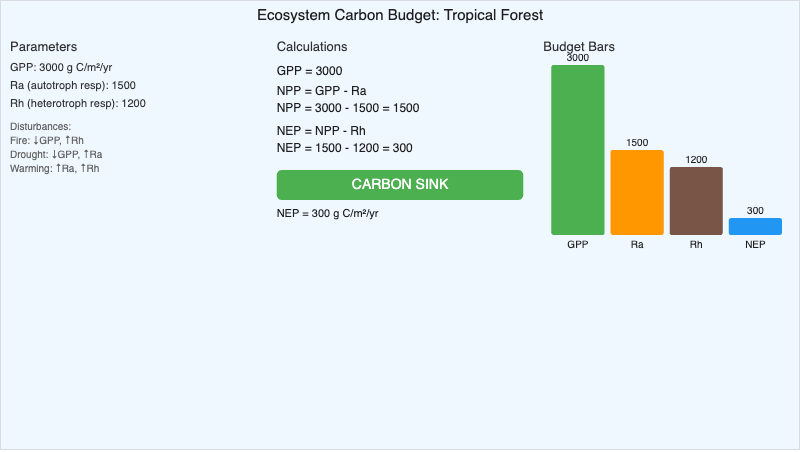Click the GPP 3000 g C/m²/yr parameter

(61, 67)
